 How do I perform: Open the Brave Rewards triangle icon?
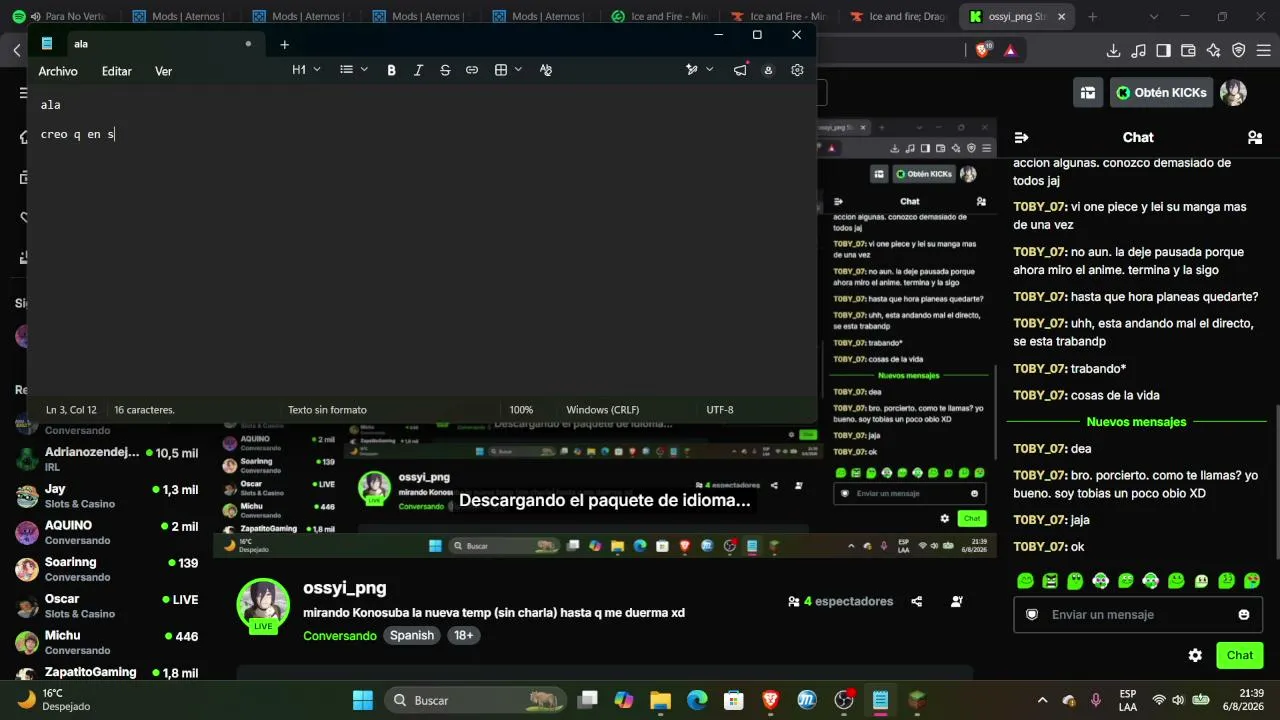(1010, 50)
